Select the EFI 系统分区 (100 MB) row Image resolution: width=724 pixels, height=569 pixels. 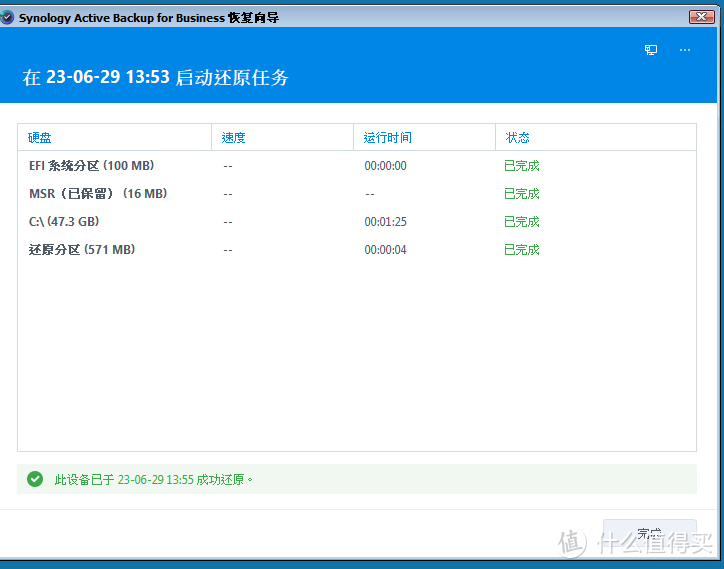coord(356,165)
